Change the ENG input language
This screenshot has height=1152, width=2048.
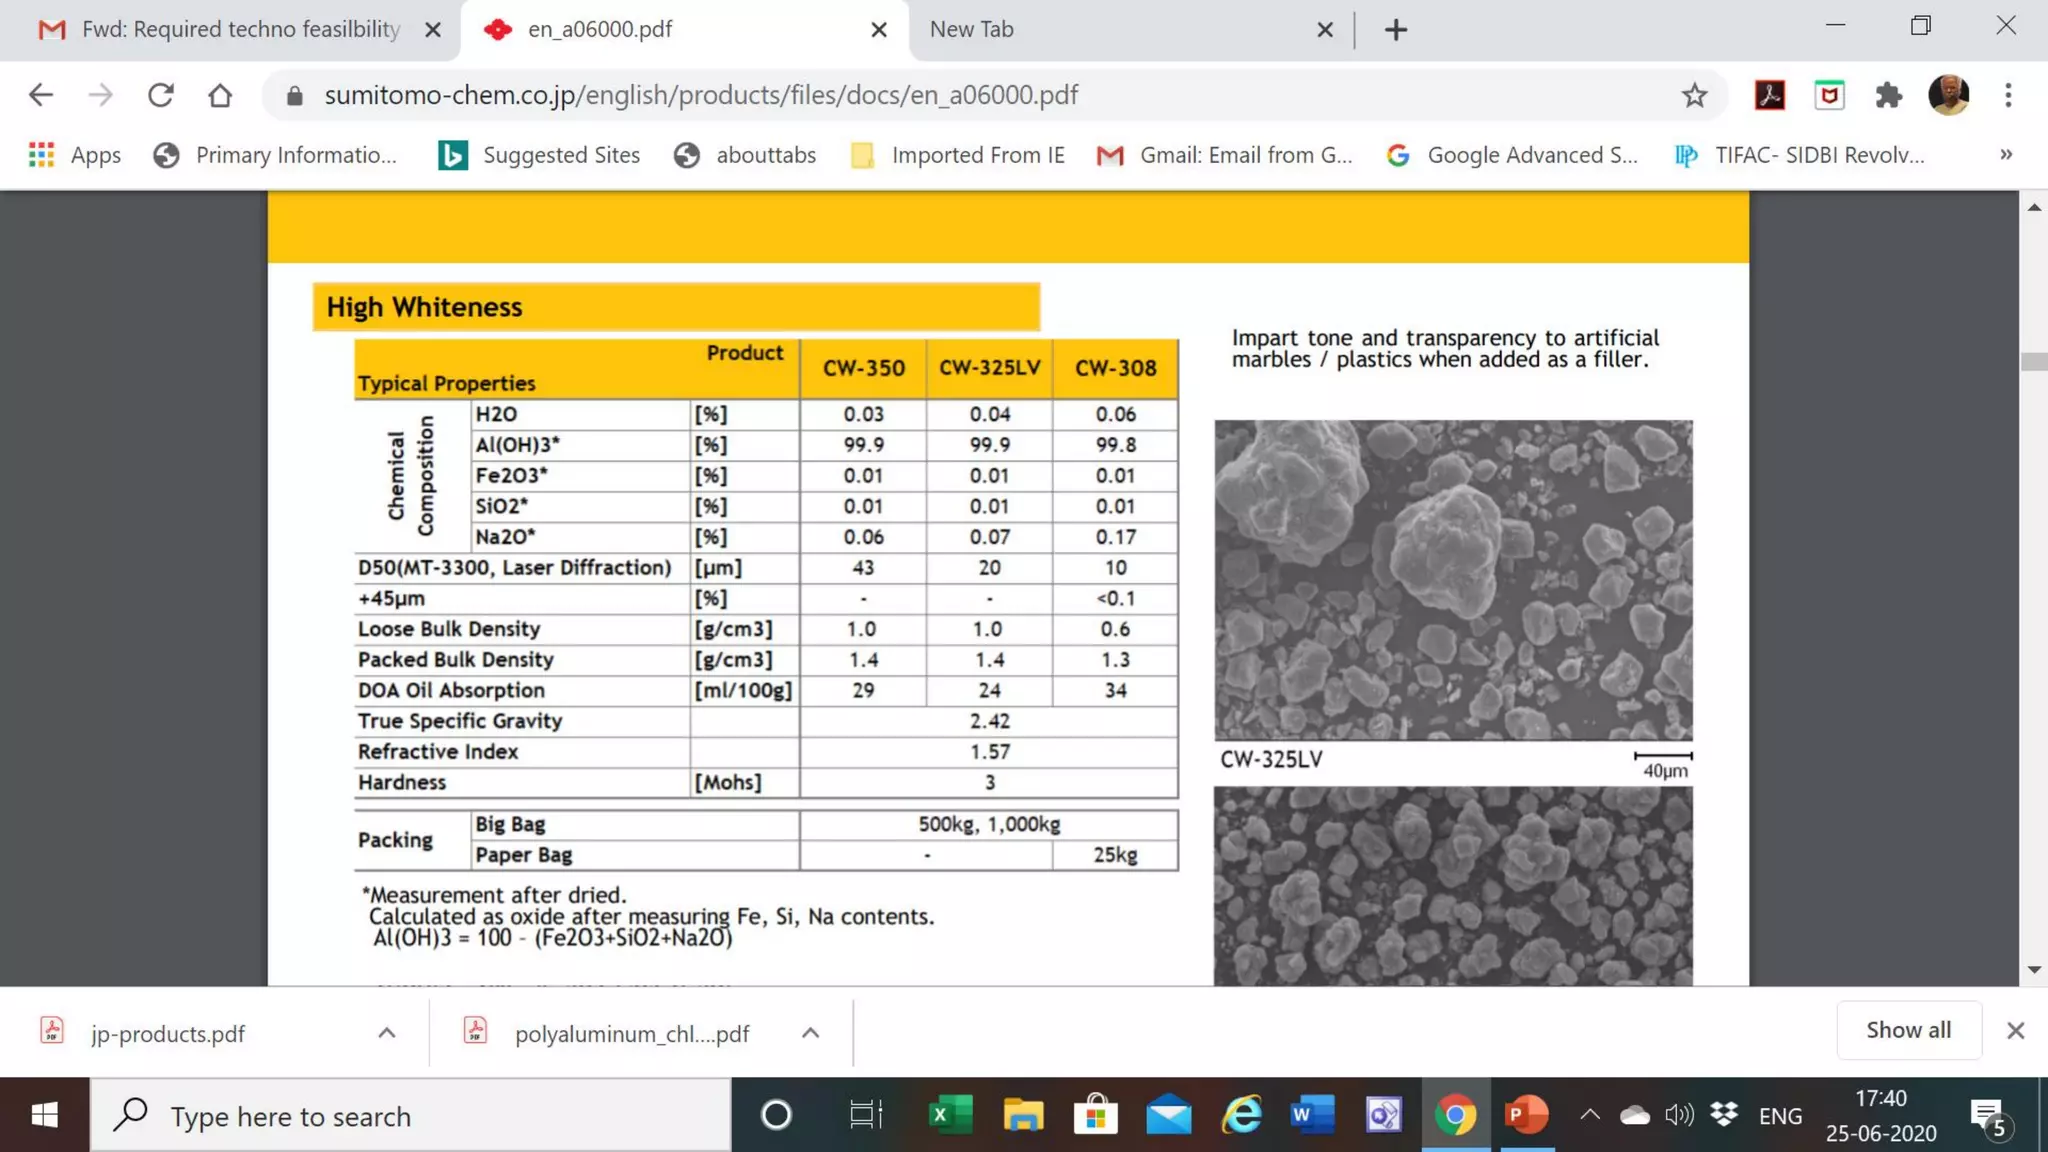coord(1780,1116)
